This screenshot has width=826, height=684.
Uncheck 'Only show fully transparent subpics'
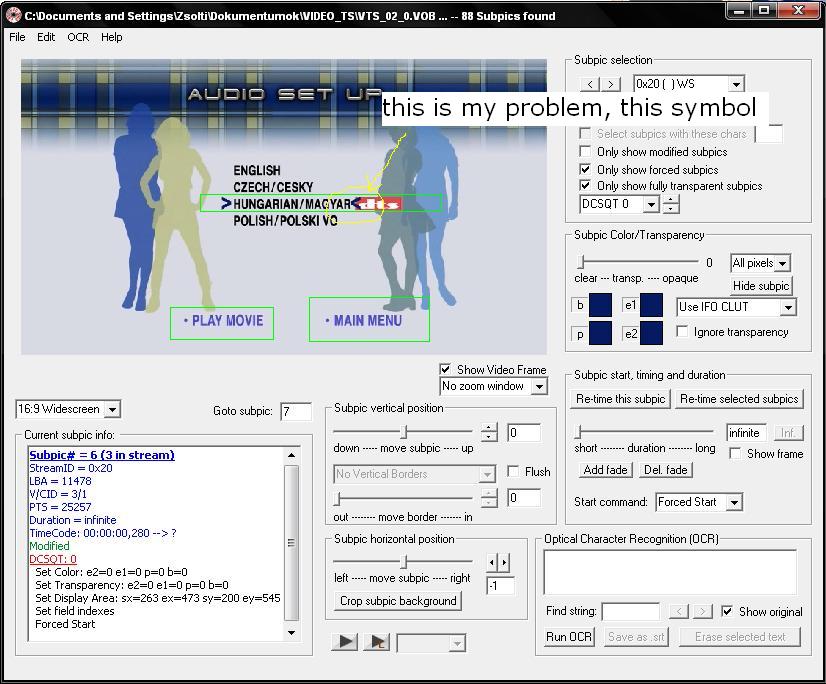[x=585, y=185]
